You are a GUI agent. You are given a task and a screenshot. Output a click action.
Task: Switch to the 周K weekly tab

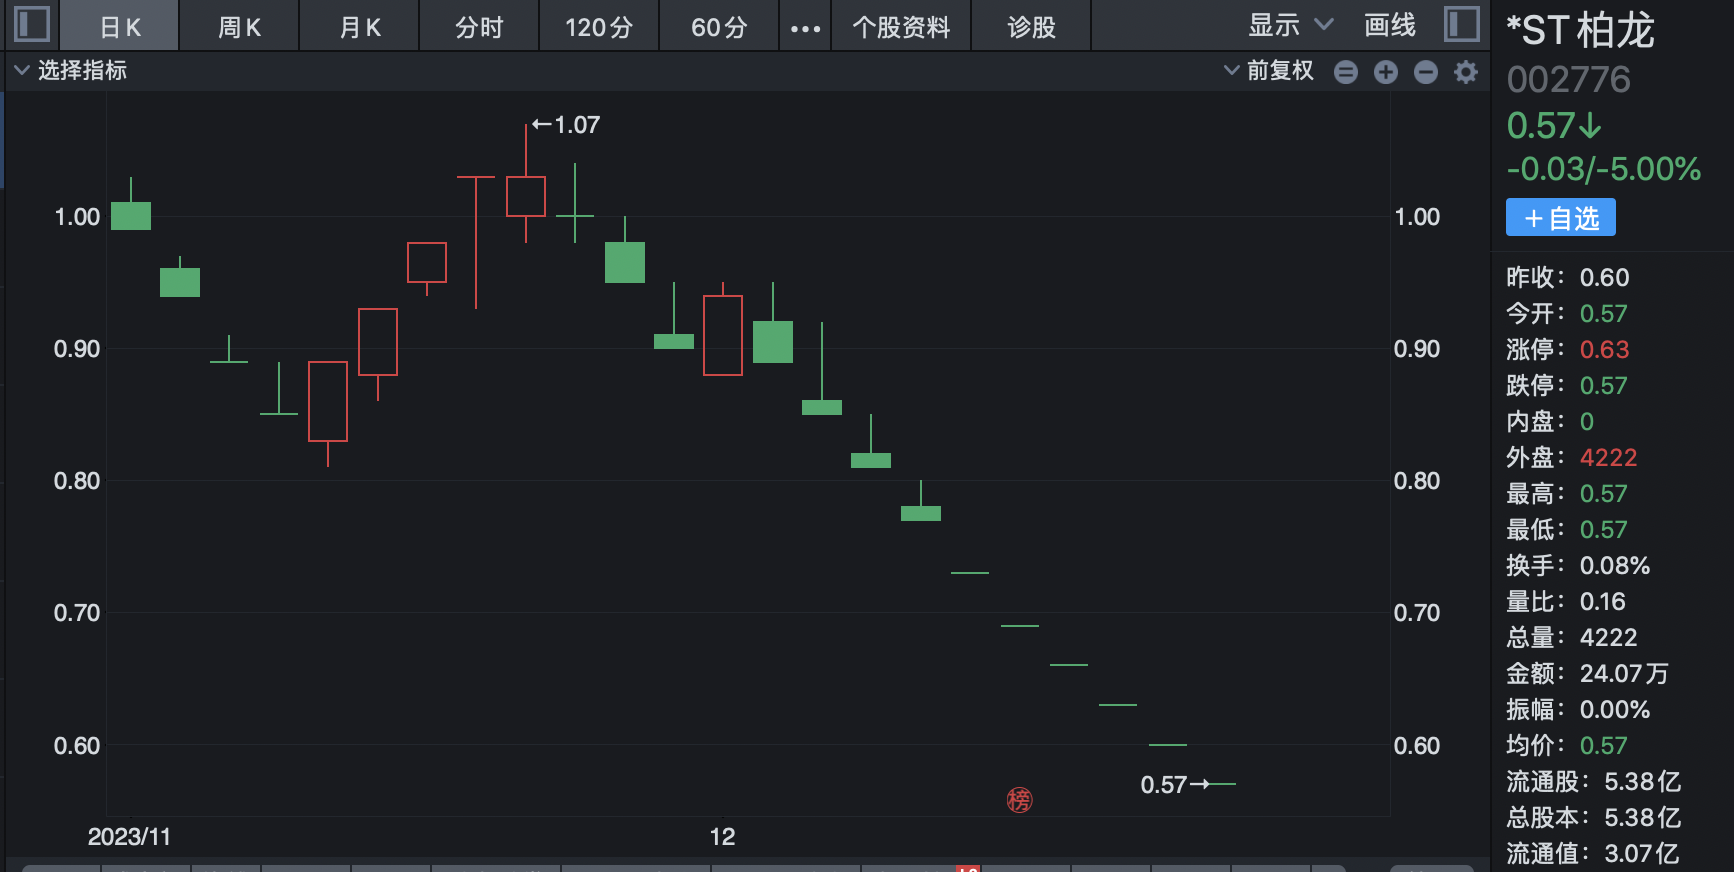pyautogui.click(x=239, y=27)
